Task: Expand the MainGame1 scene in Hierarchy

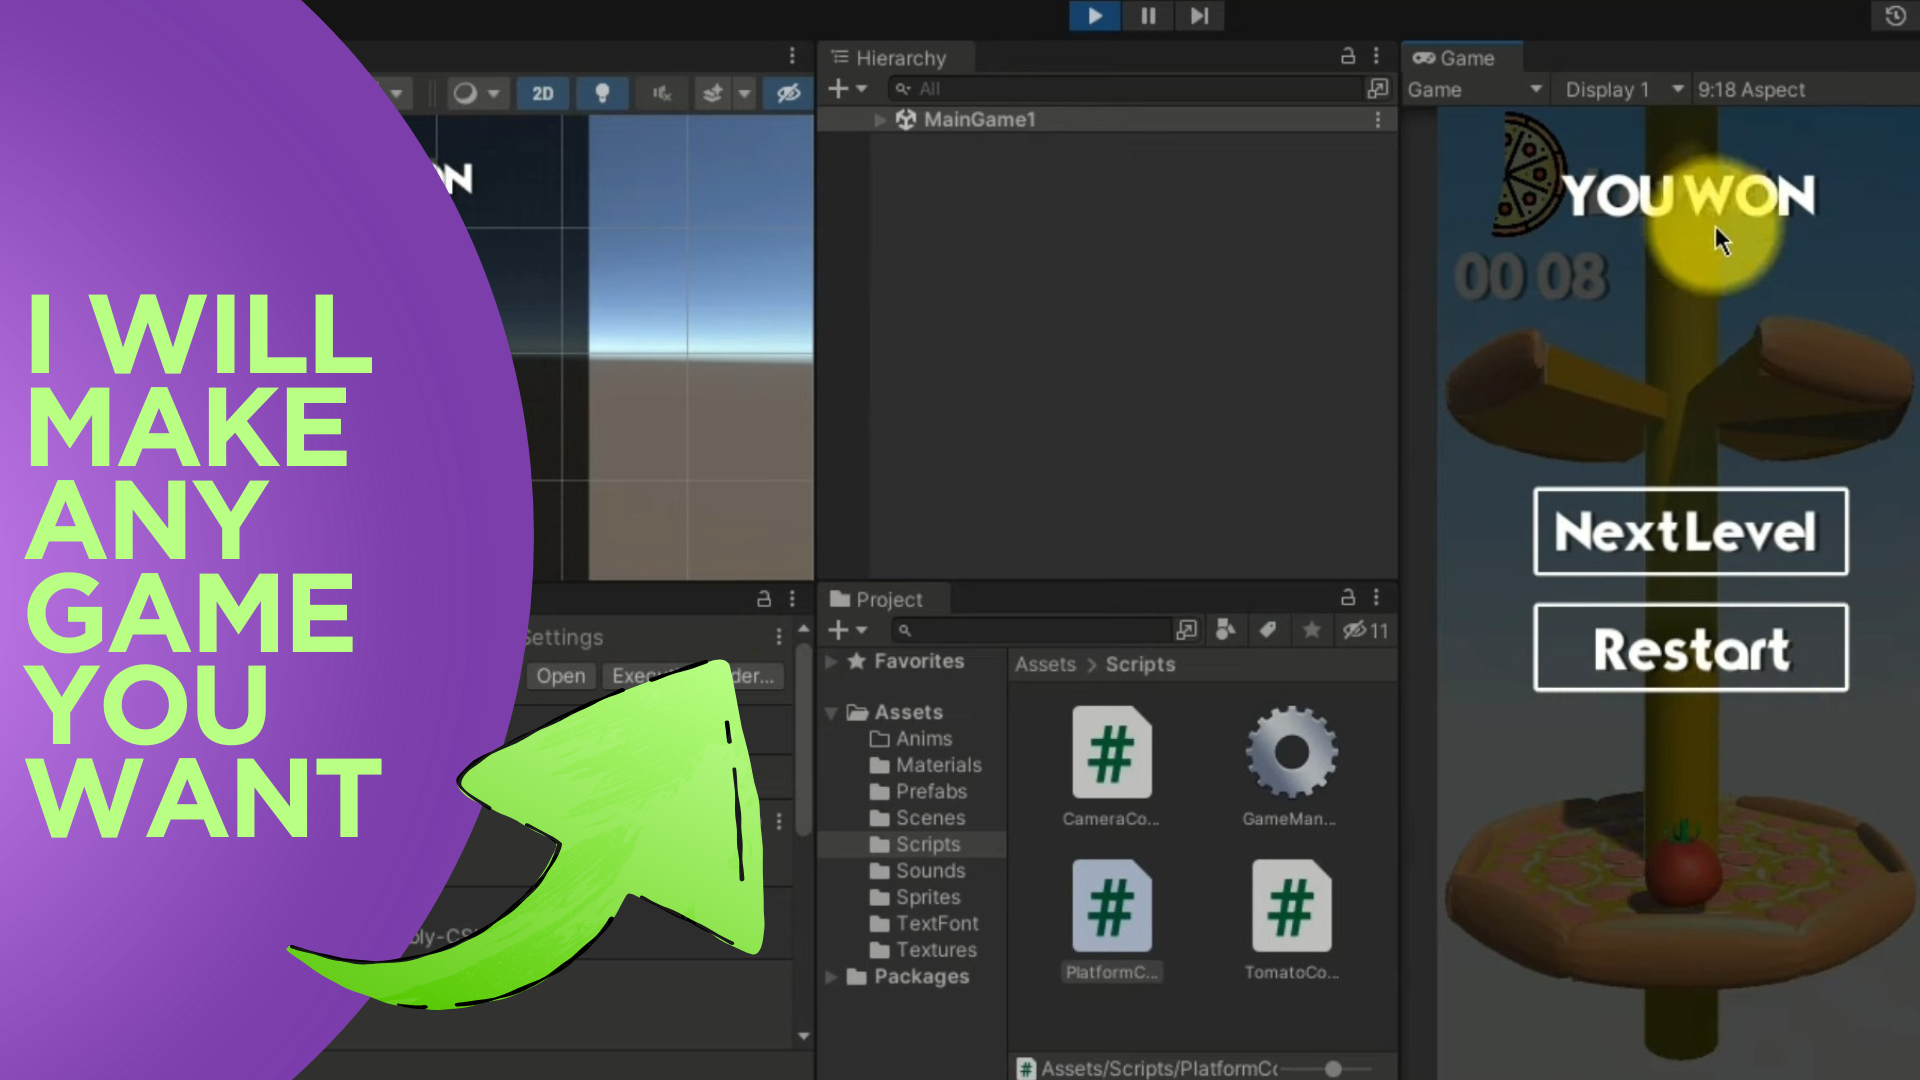Action: tap(880, 120)
